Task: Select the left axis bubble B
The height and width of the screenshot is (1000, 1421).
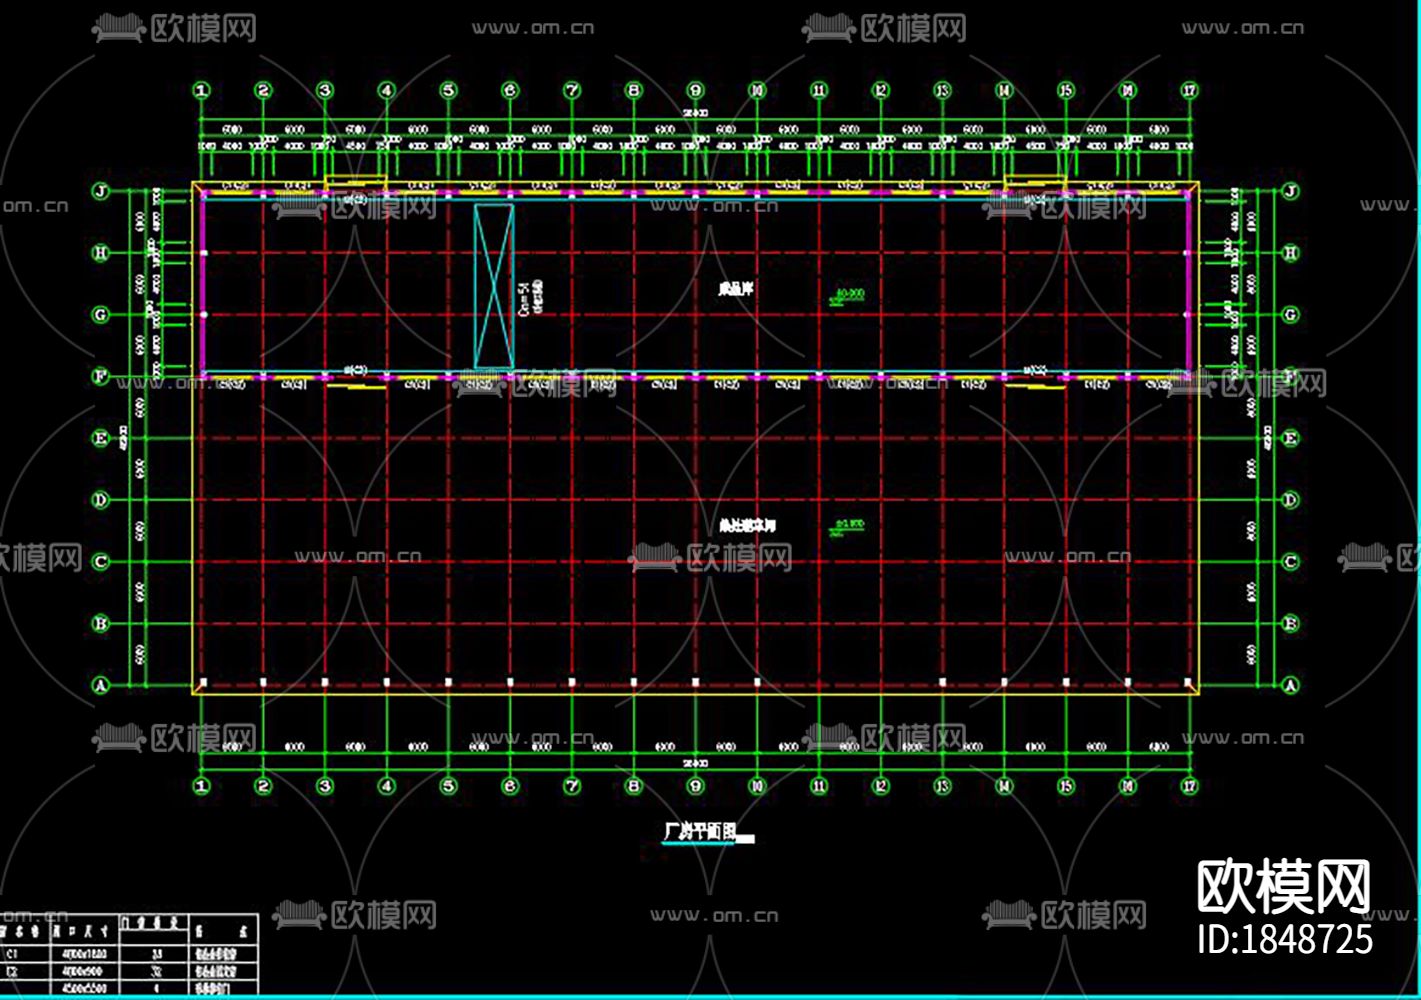Action: (100, 624)
